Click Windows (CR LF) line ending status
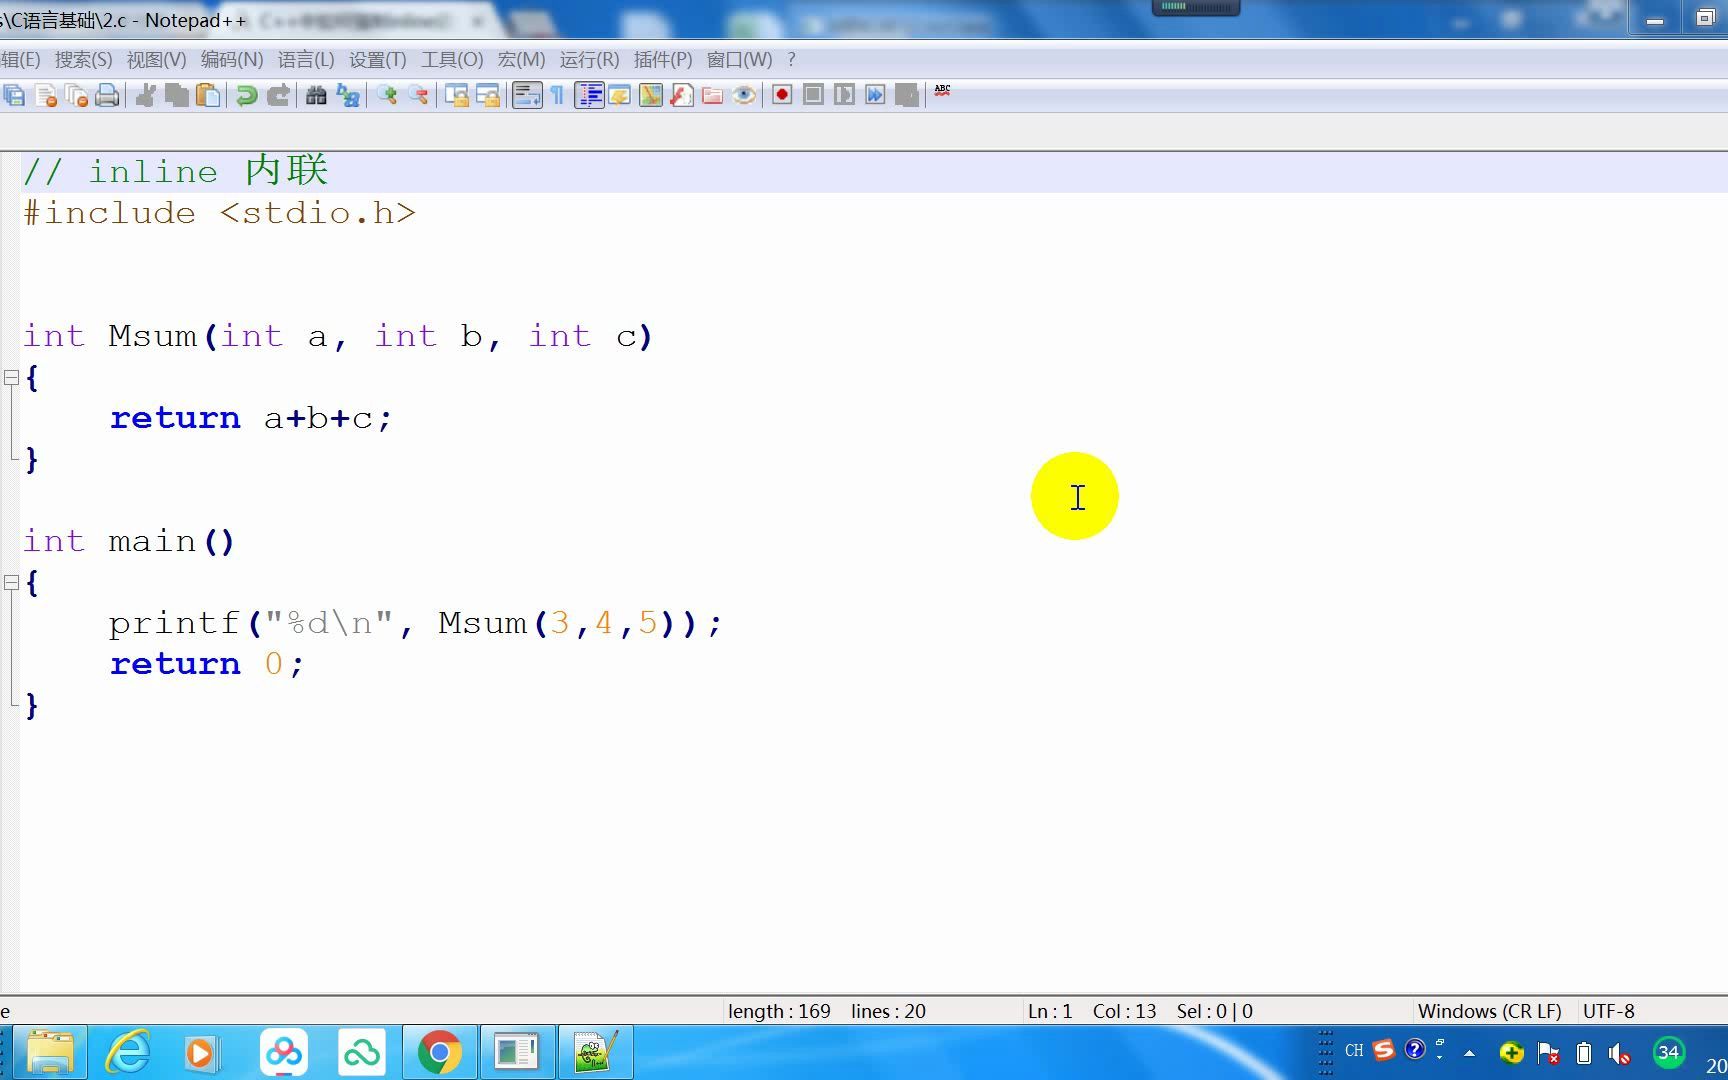The height and width of the screenshot is (1080, 1728). point(1490,1011)
